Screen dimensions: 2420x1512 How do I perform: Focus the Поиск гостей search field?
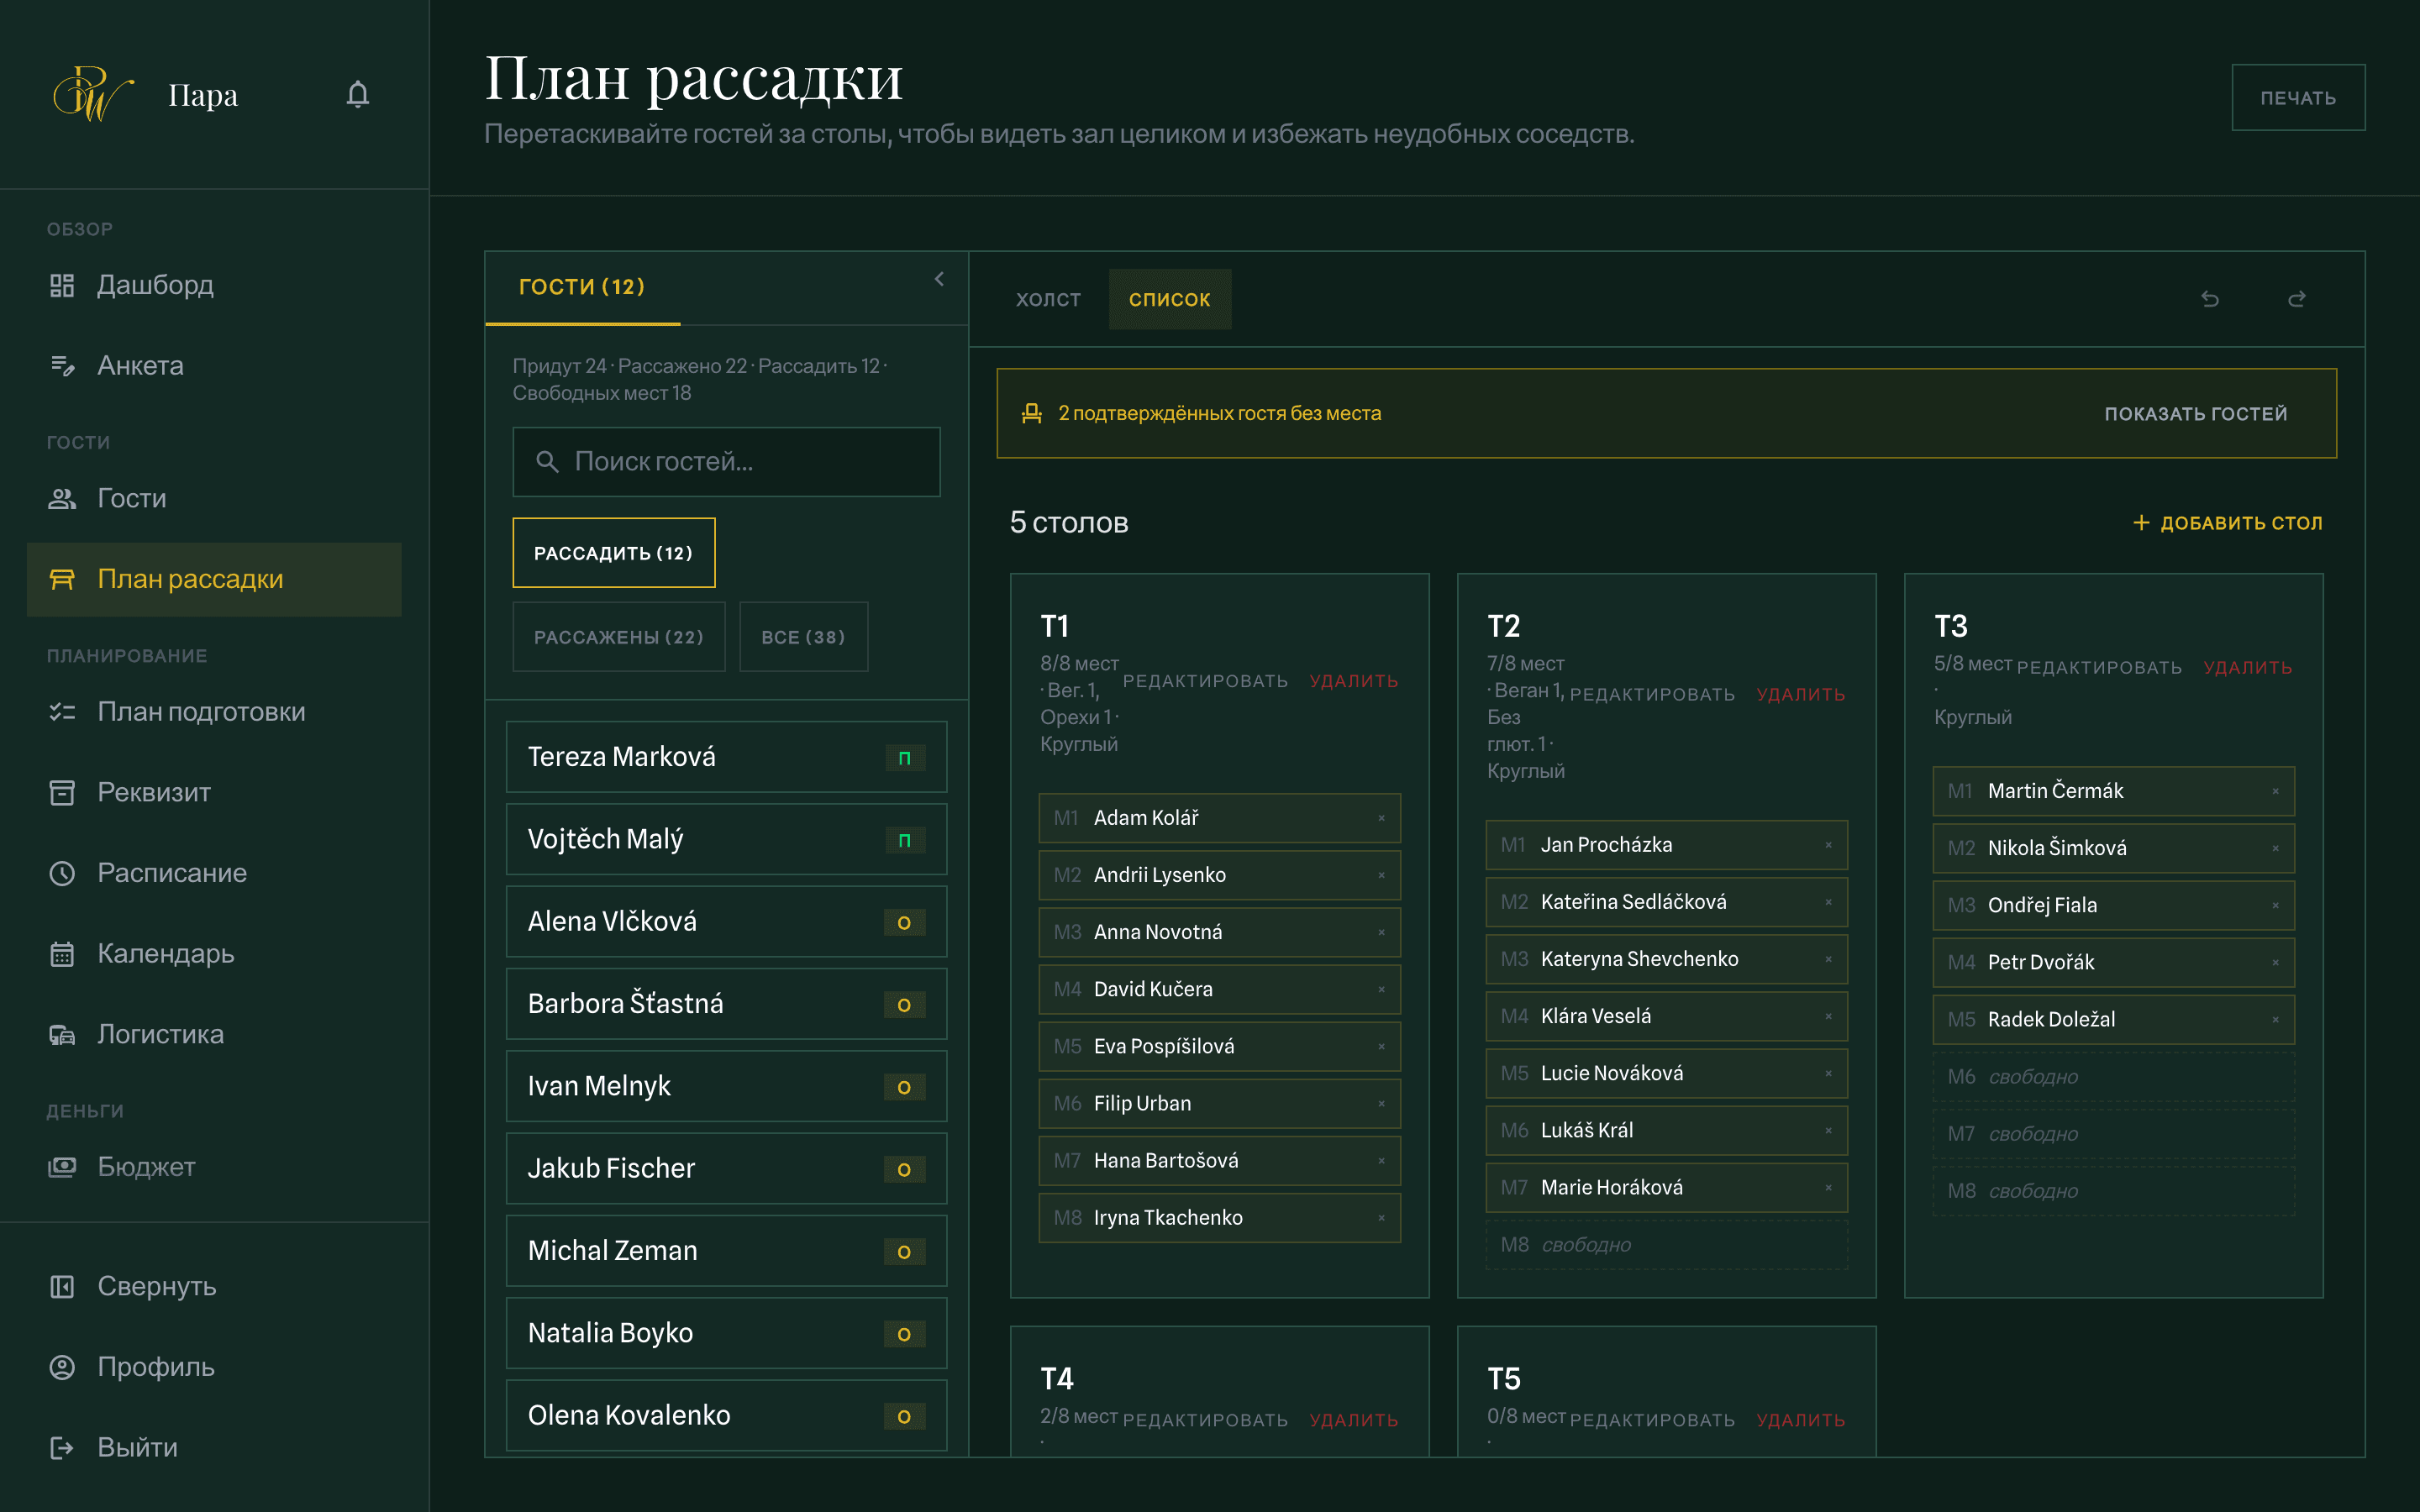pos(727,462)
